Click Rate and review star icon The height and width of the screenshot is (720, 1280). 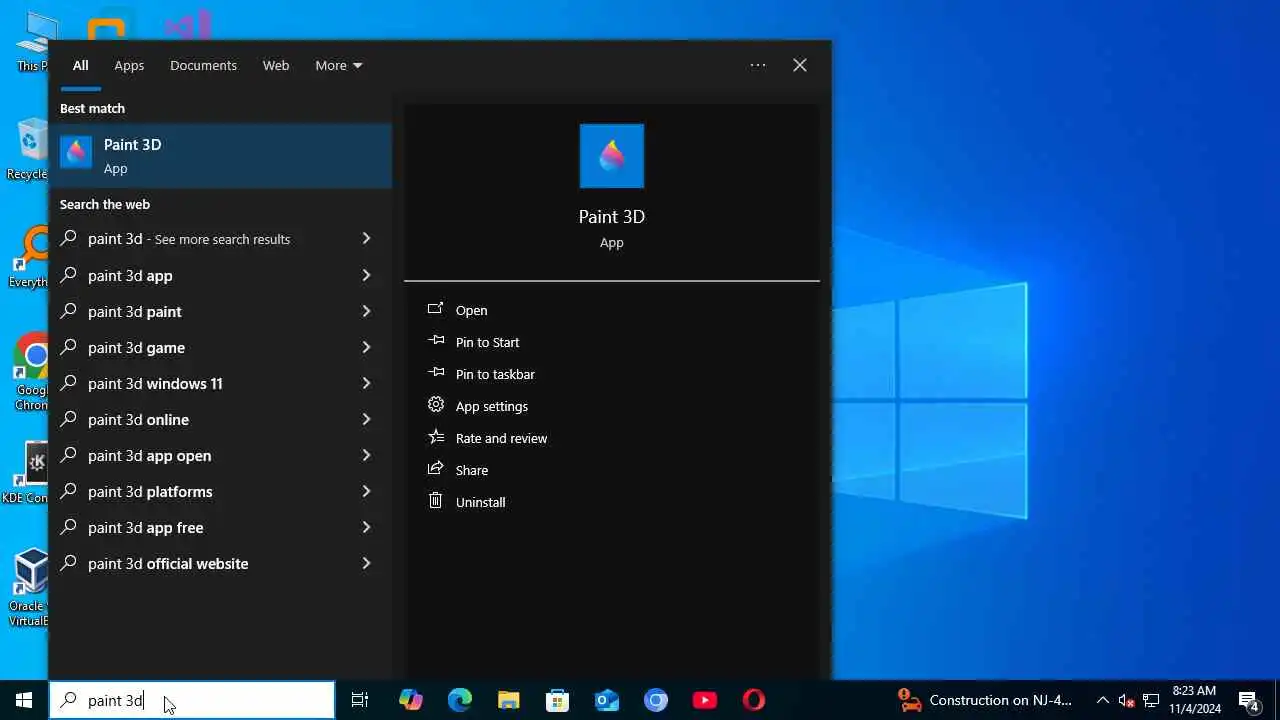[435, 437]
